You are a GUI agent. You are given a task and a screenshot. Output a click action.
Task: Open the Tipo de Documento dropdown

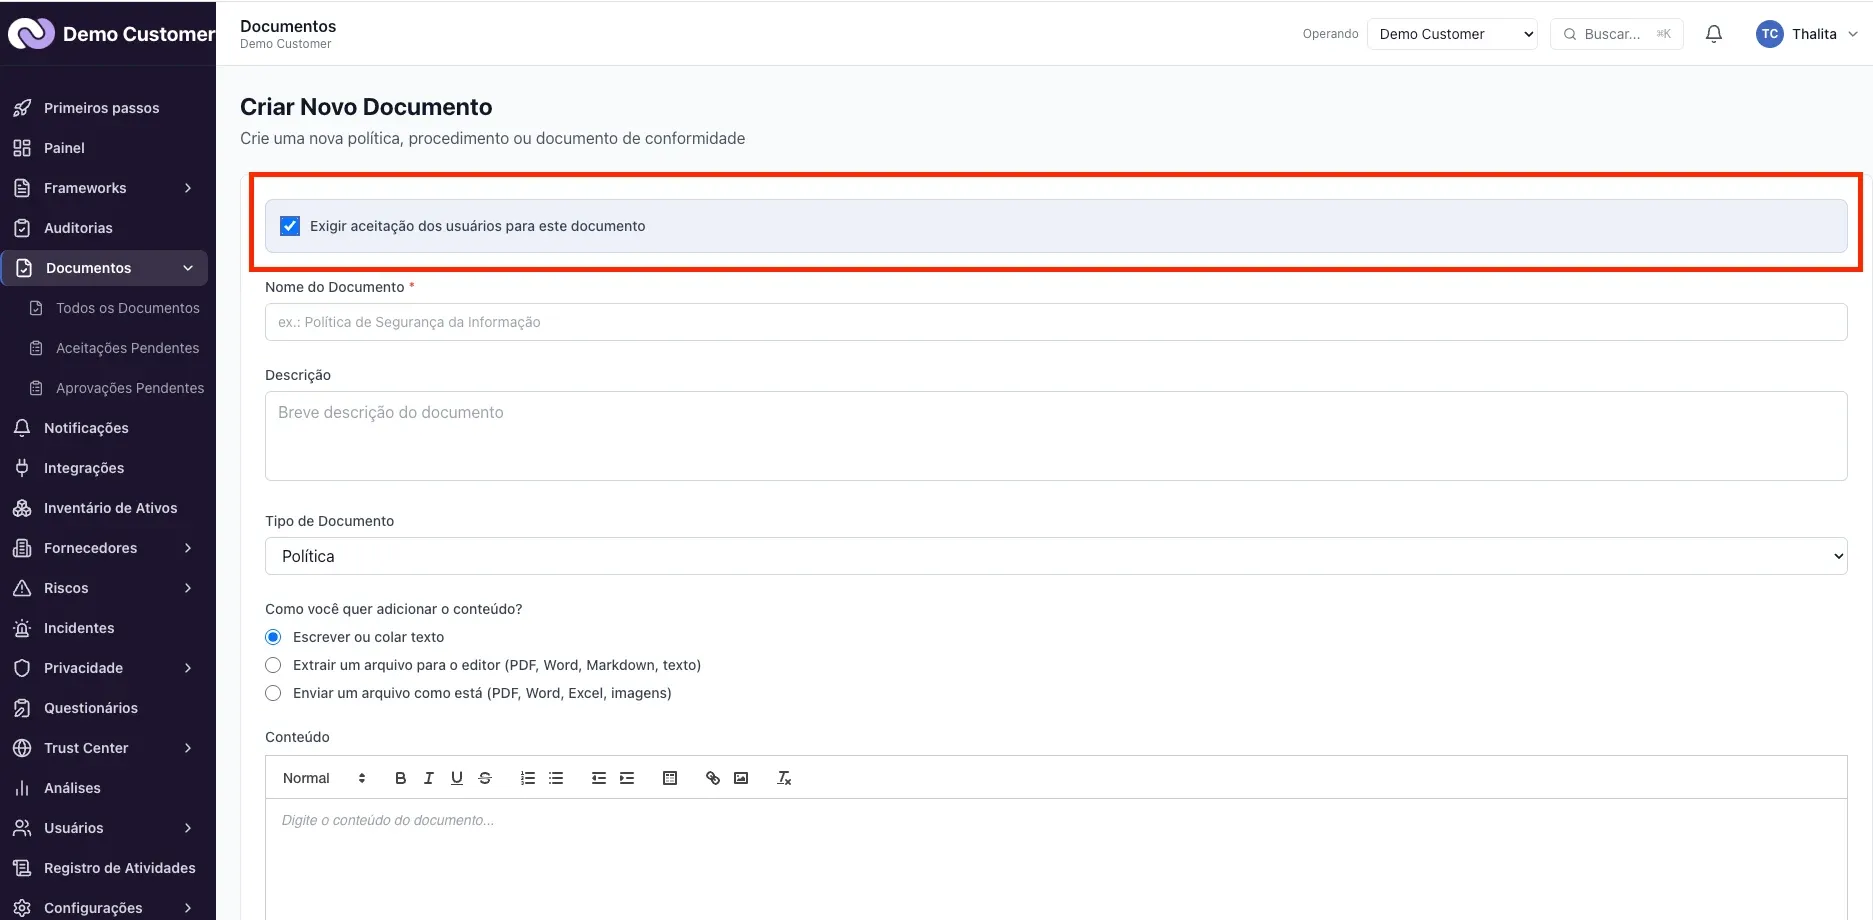point(1056,556)
